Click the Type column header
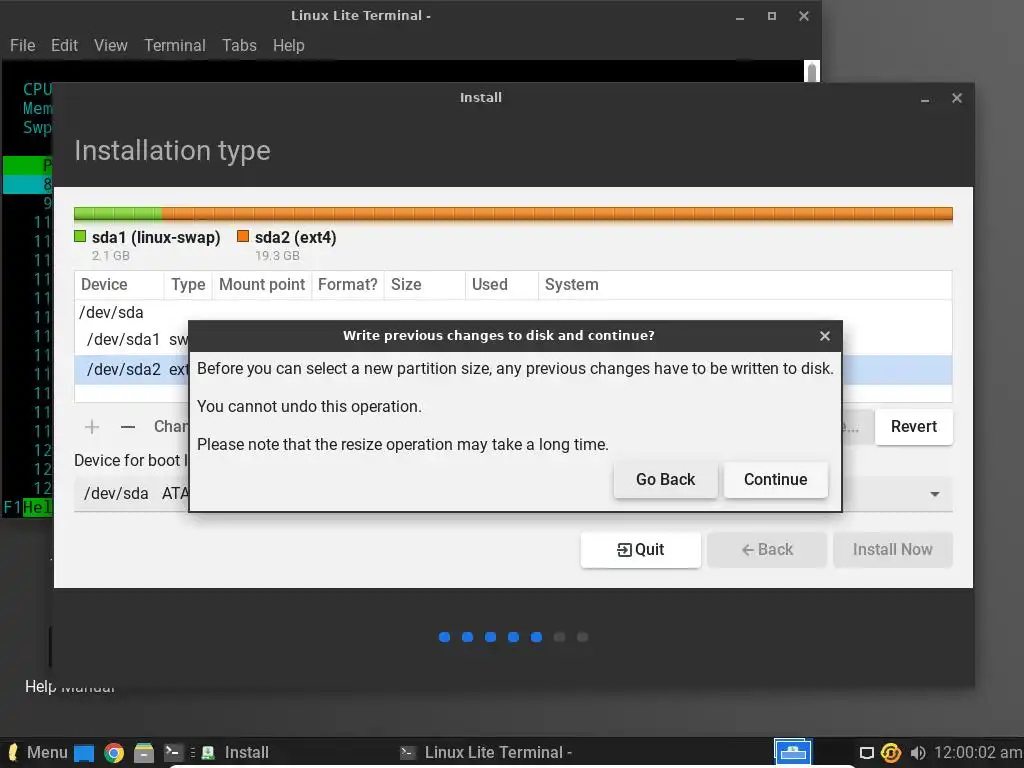 pos(187,285)
